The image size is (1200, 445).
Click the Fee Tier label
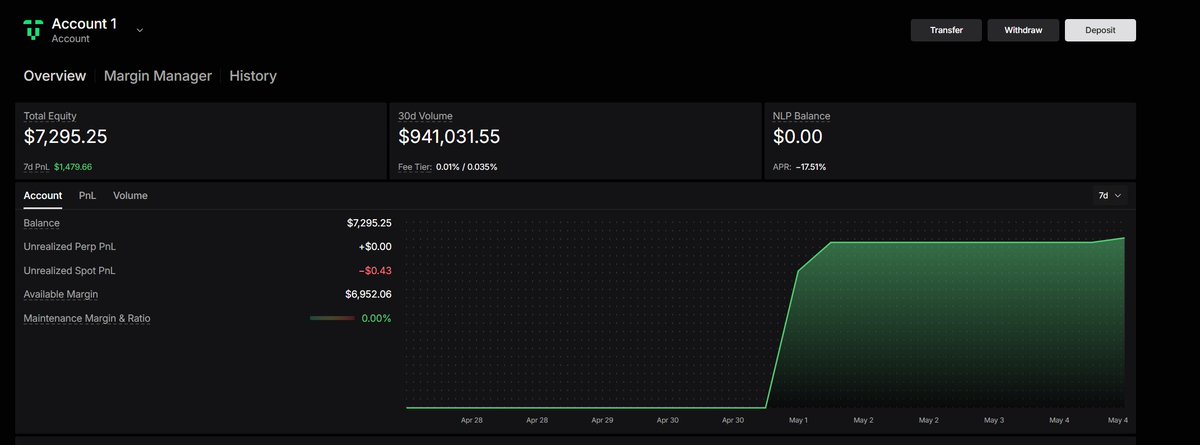coord(415,167)
